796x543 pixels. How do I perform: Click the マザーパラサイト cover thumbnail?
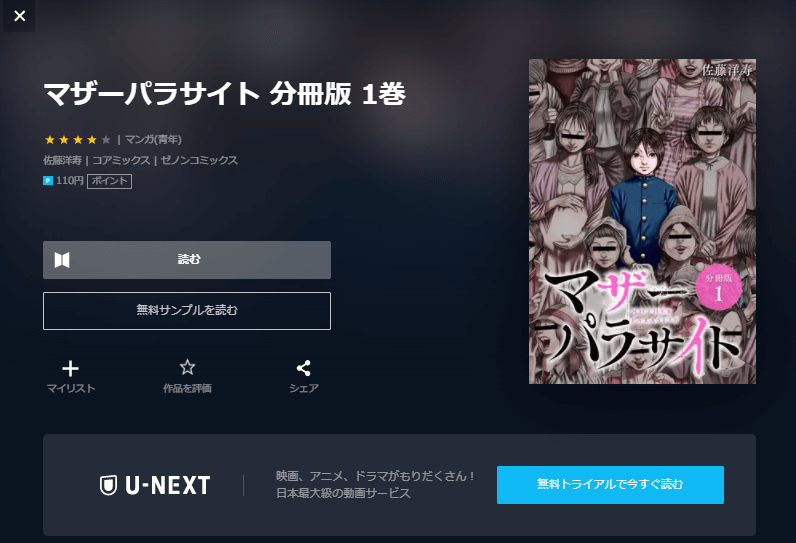tap(642, 221)
